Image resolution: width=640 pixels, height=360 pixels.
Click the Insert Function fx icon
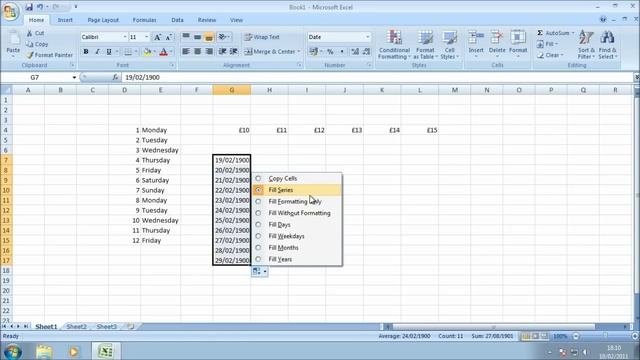point(115,77)
